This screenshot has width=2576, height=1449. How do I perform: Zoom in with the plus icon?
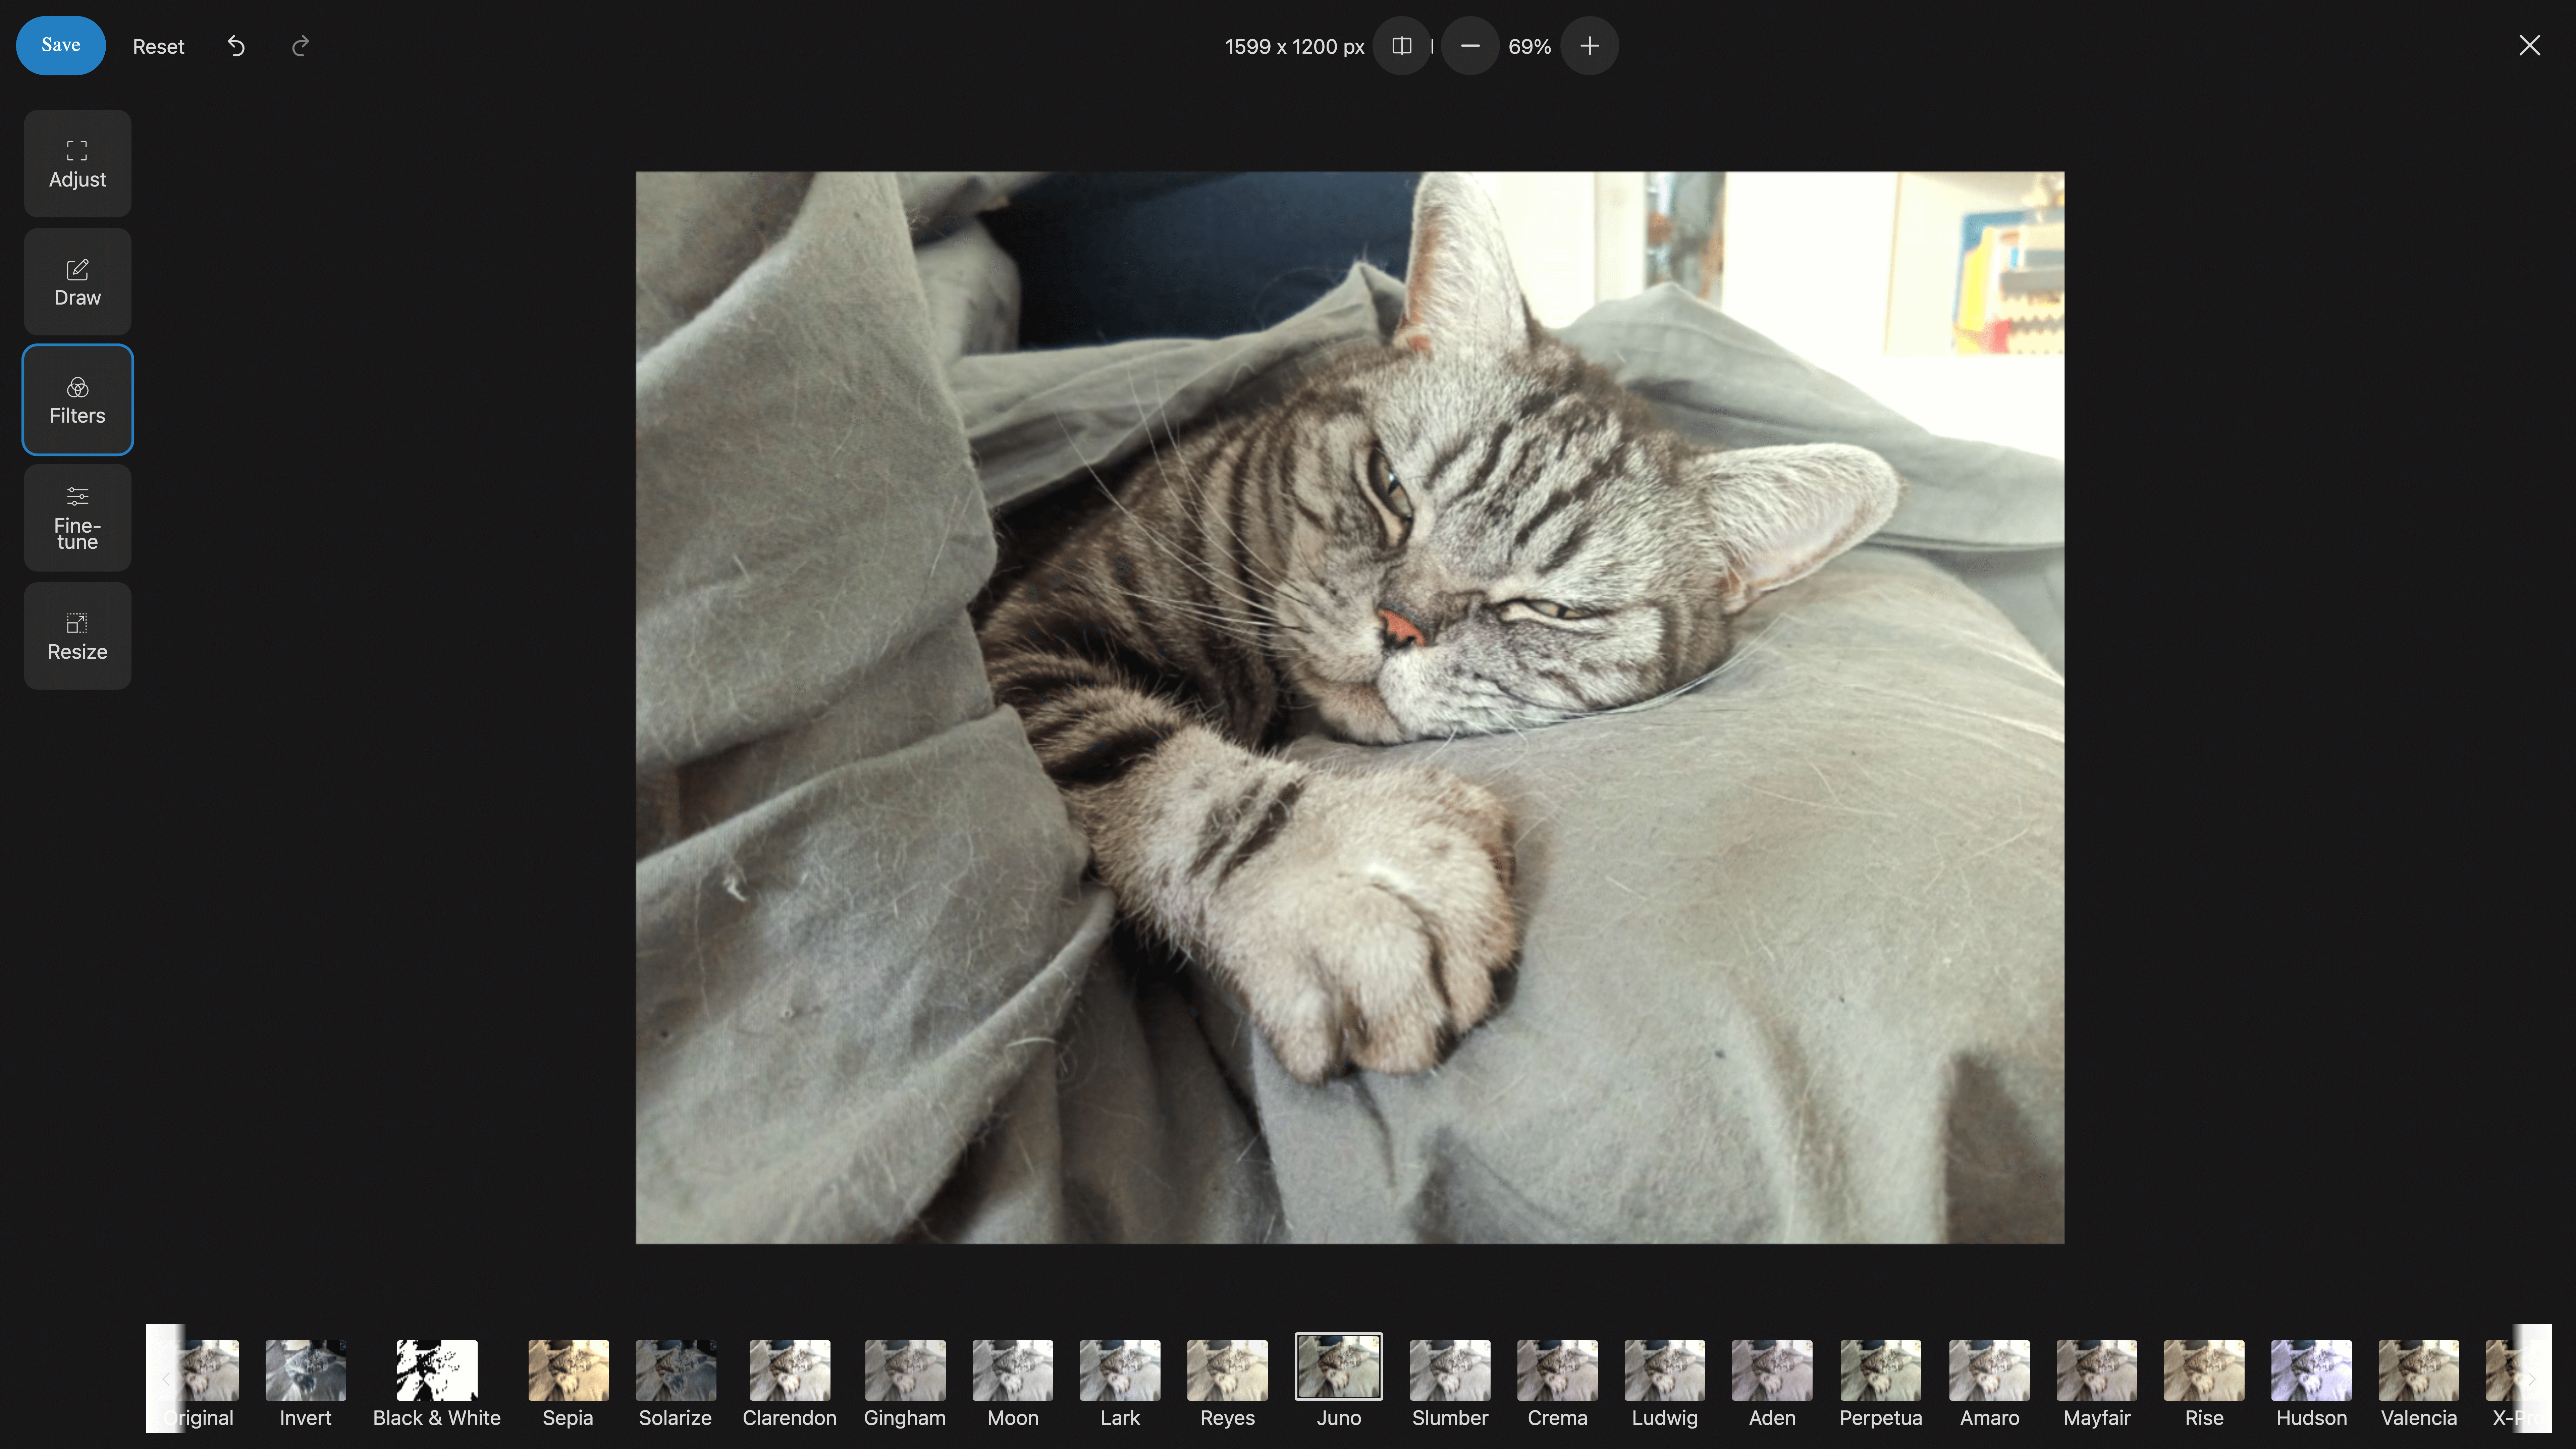[1589, 46]
